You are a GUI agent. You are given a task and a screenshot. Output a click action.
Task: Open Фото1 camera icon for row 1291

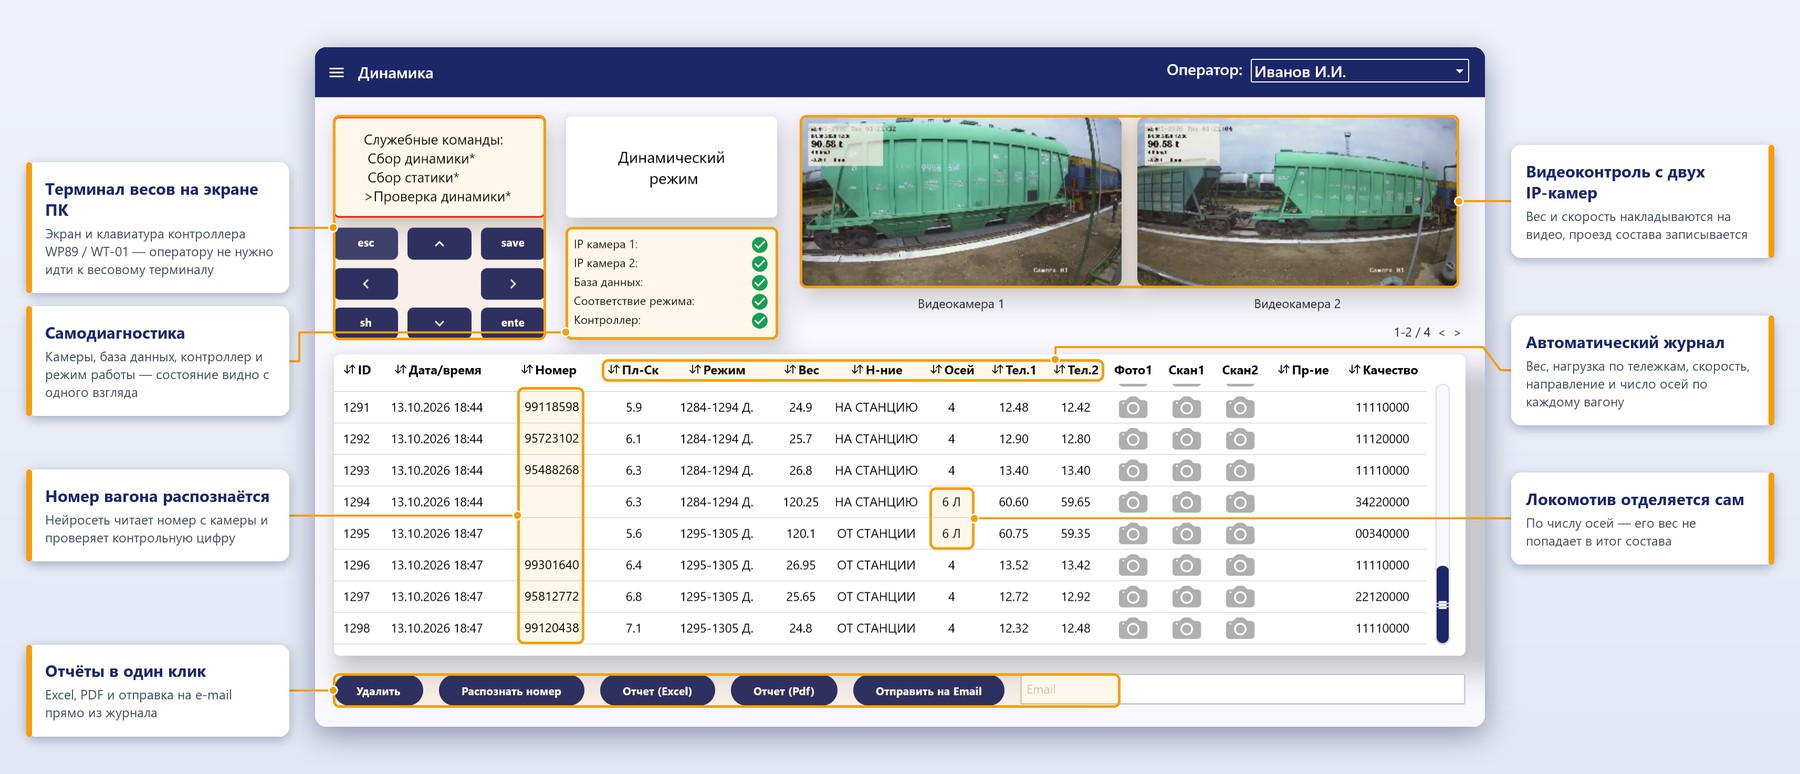[1132, 408]
